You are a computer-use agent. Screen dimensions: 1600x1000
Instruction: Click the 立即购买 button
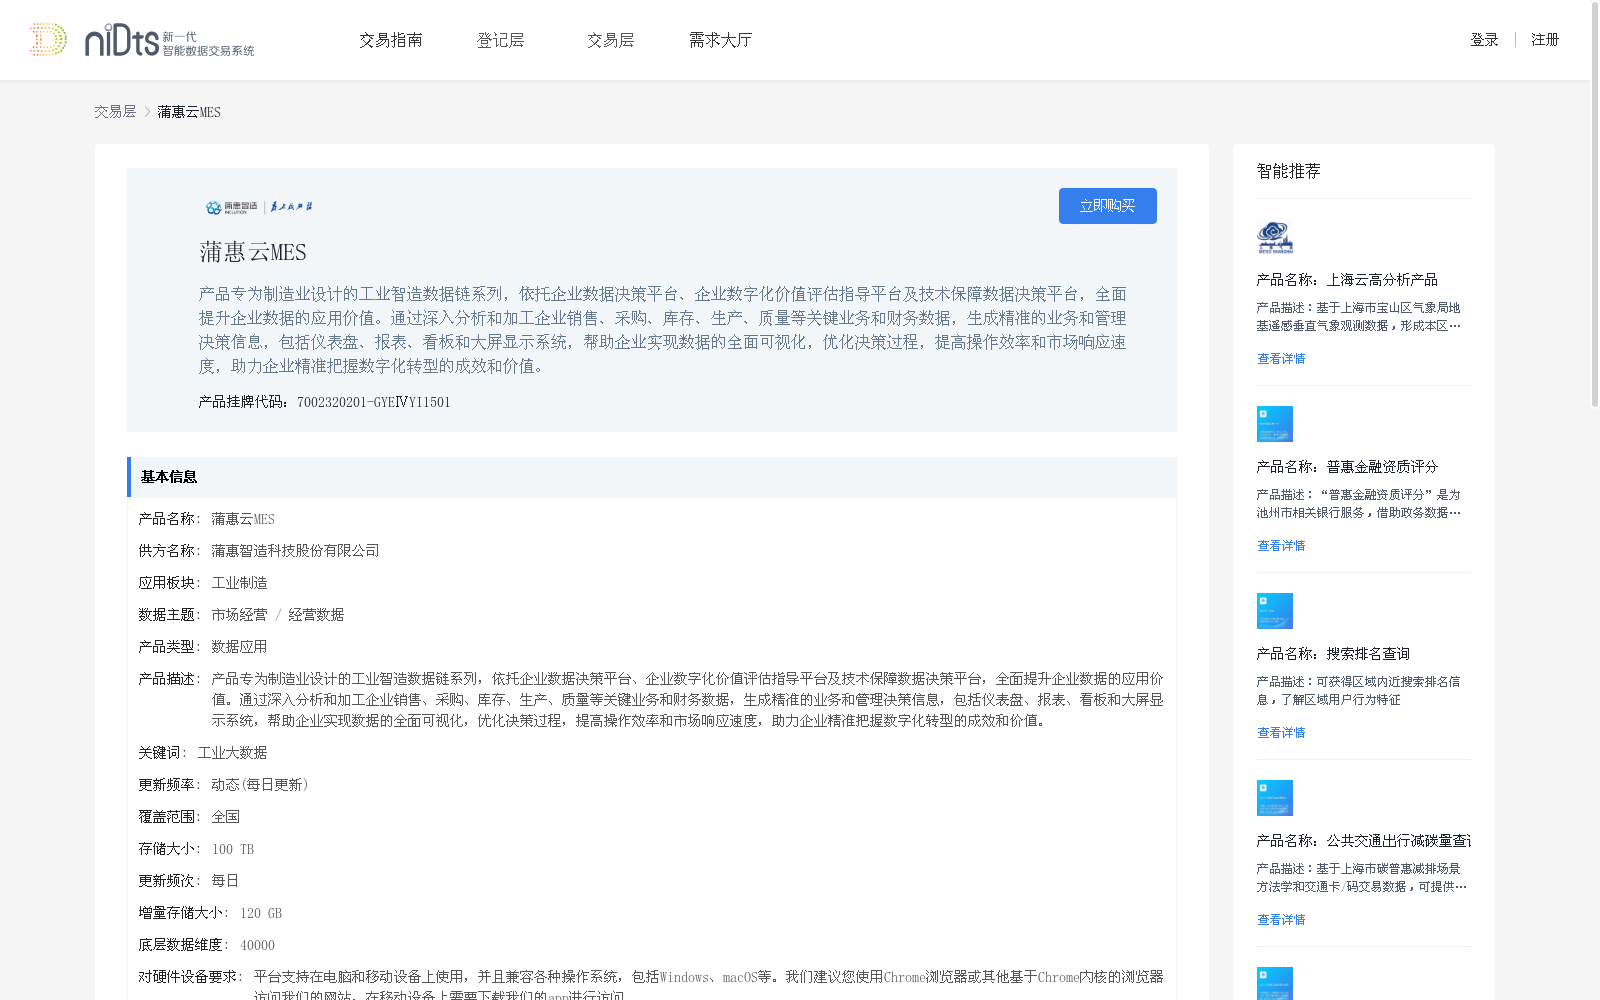[x=1108, y=206]
